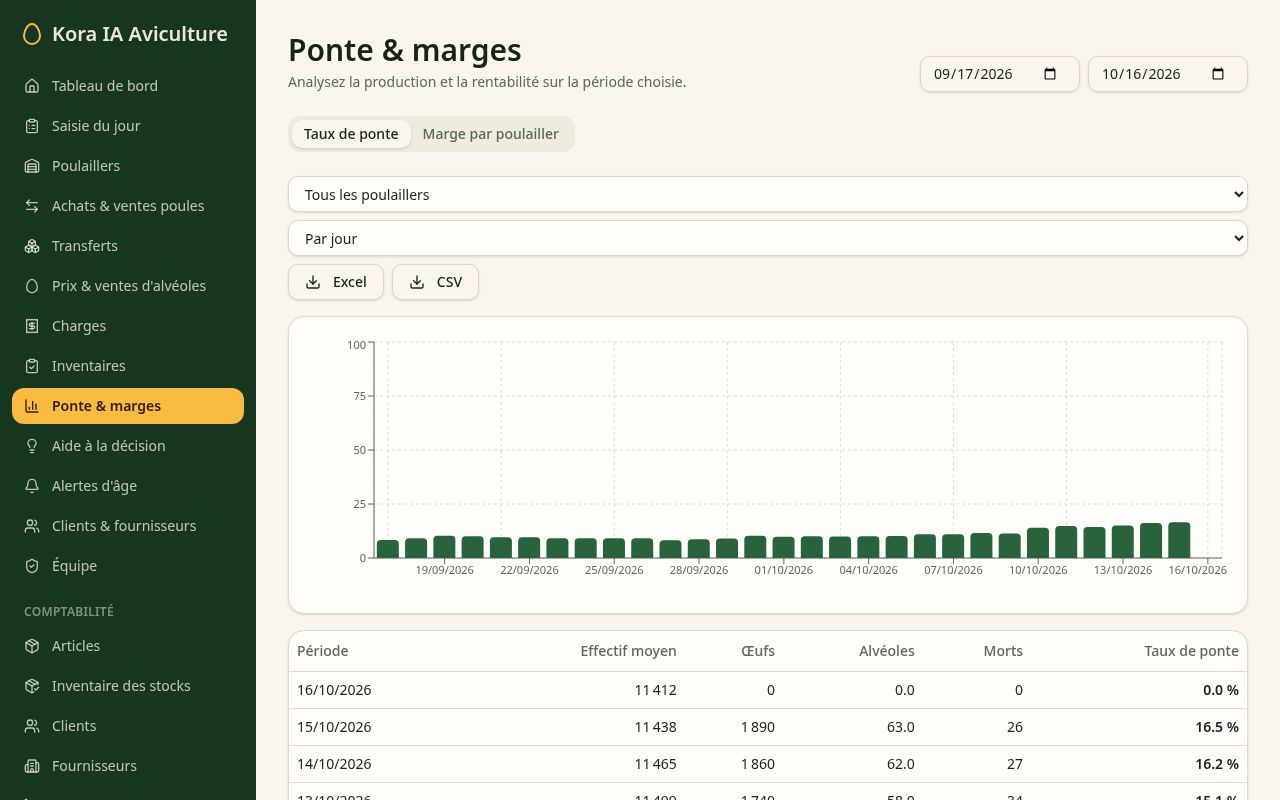Image resolution: width=1280 pixels, height=800 pixels.
Task: Open calendar picker on end date 10/16/2026
Action: [x=1218, y=74]
